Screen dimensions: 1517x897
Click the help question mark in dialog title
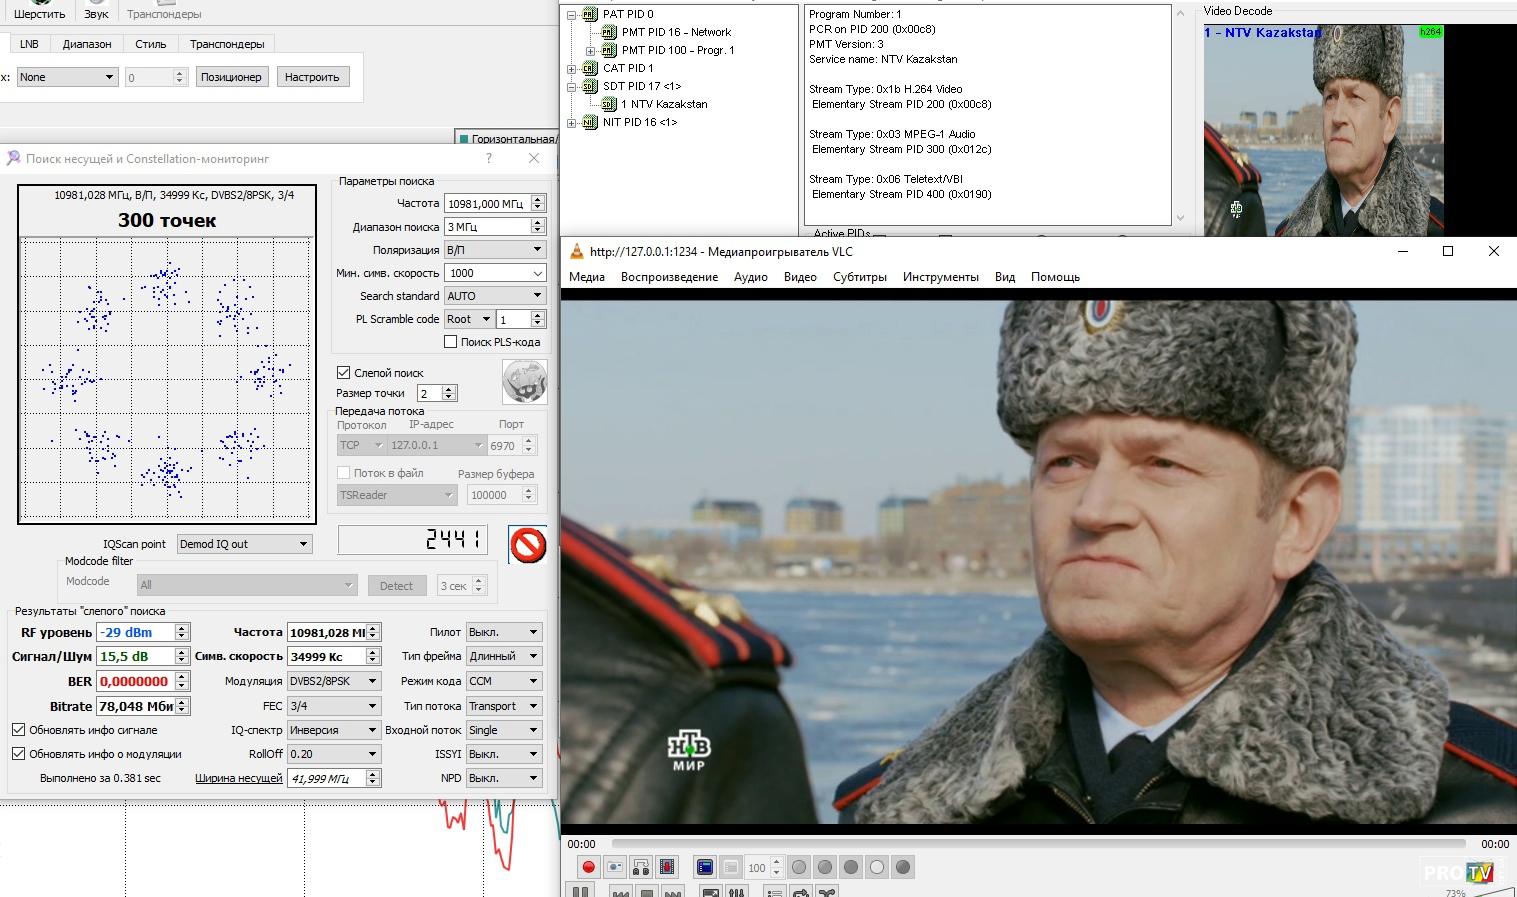[489, 158]
